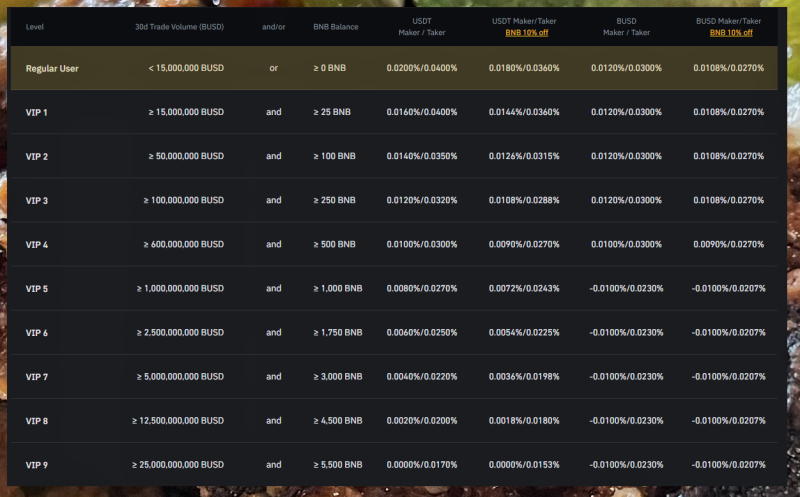
Task: Click the 'or' cell in Regular User row
Action: (x=273, y=68)
